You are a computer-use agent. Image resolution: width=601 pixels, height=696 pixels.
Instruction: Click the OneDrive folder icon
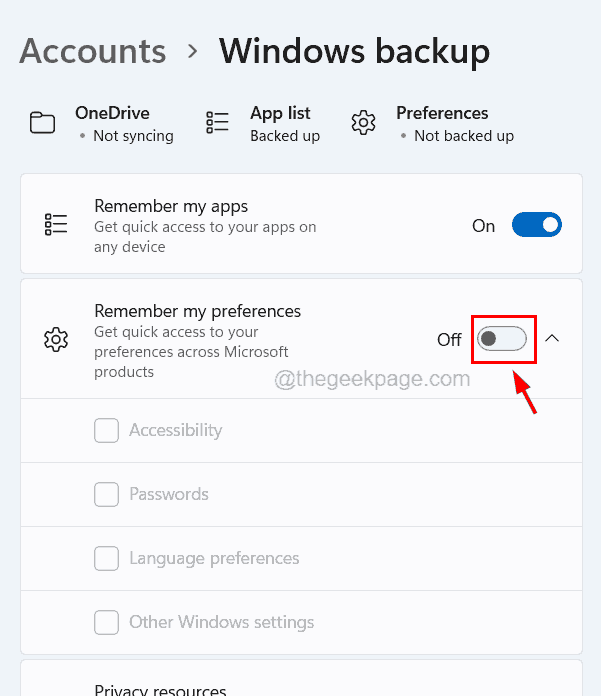(x=42, y=123)
